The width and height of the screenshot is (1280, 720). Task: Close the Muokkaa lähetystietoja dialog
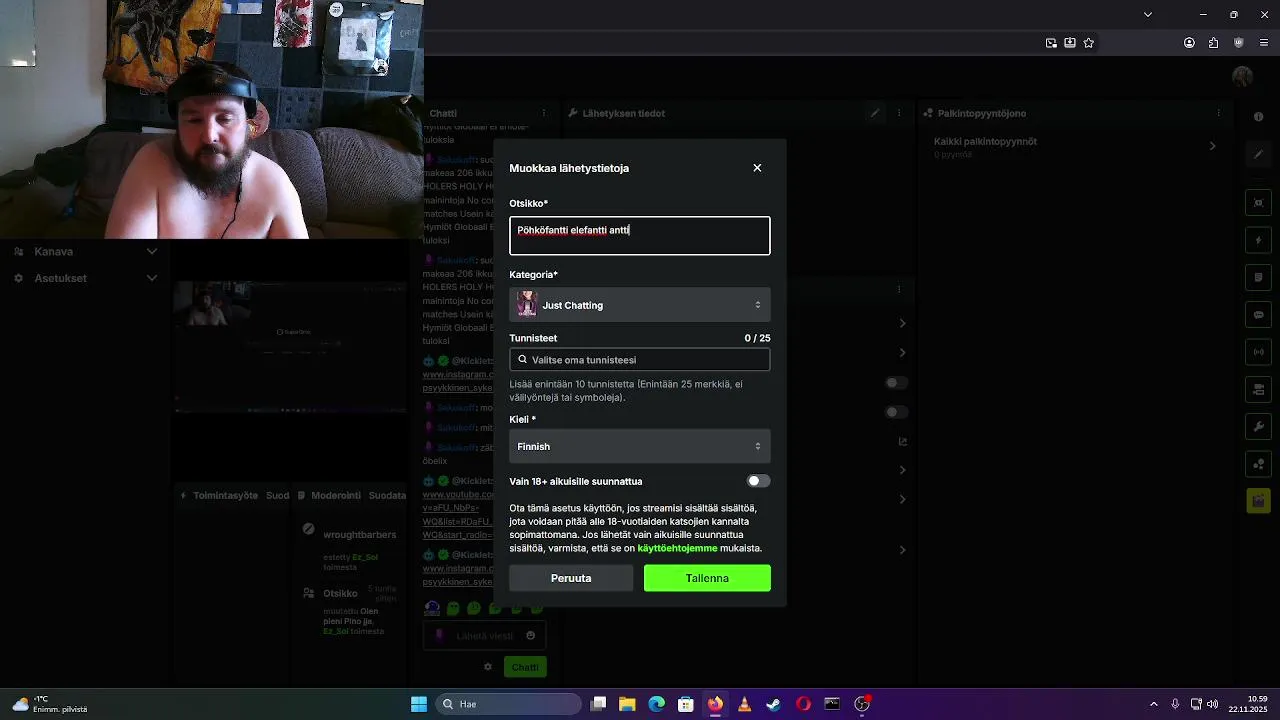pos(757,168)
